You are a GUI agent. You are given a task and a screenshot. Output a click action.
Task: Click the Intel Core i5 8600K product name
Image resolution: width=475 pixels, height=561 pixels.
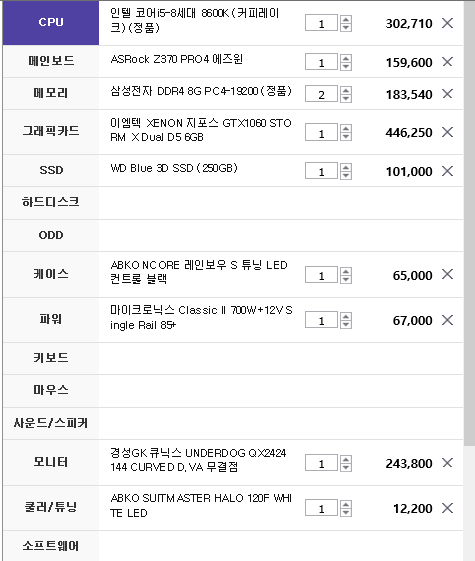tap(195, 20)
